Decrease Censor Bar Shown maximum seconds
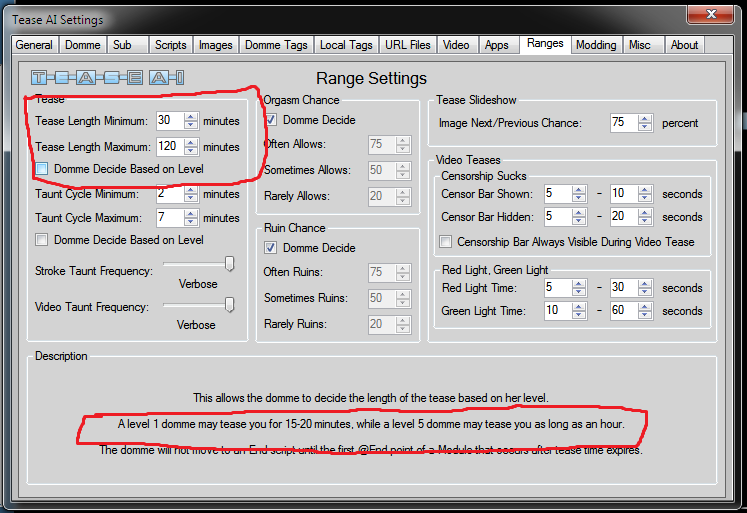The height and width of the screenshot is (513, 747). (645, 198)
